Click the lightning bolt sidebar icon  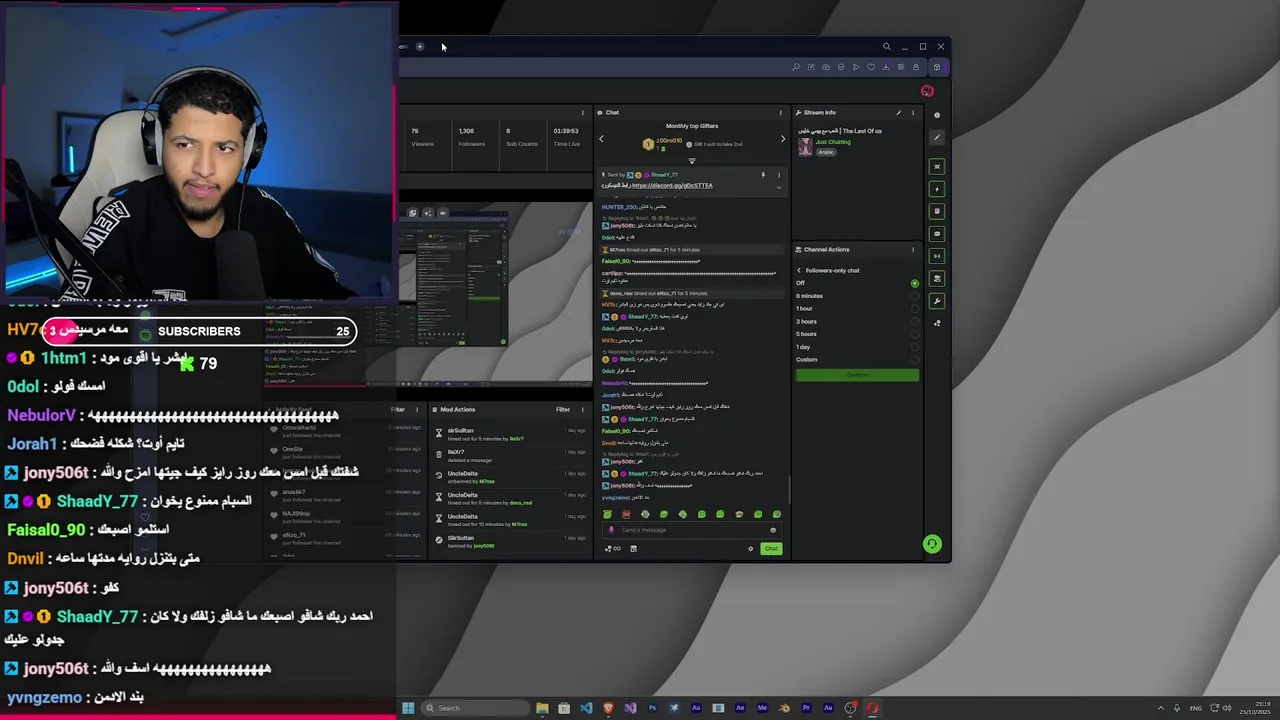937,188
